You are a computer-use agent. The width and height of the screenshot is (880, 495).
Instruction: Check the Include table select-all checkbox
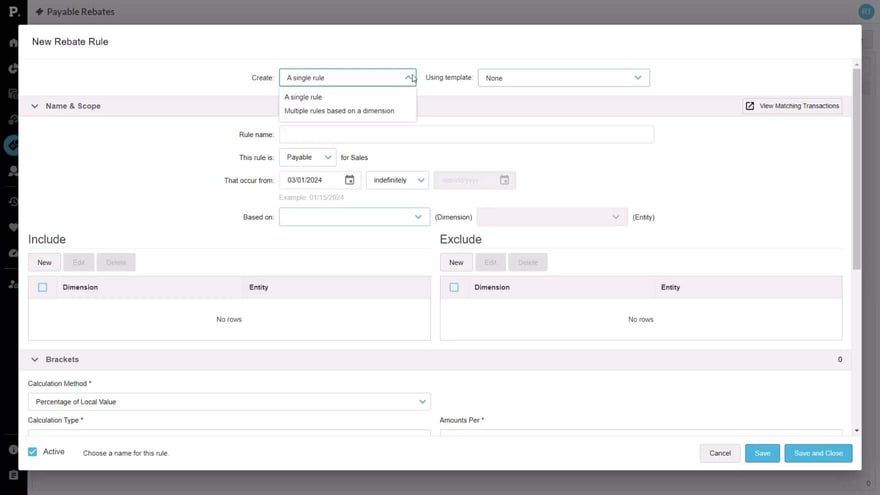click(x=43, y=287)
